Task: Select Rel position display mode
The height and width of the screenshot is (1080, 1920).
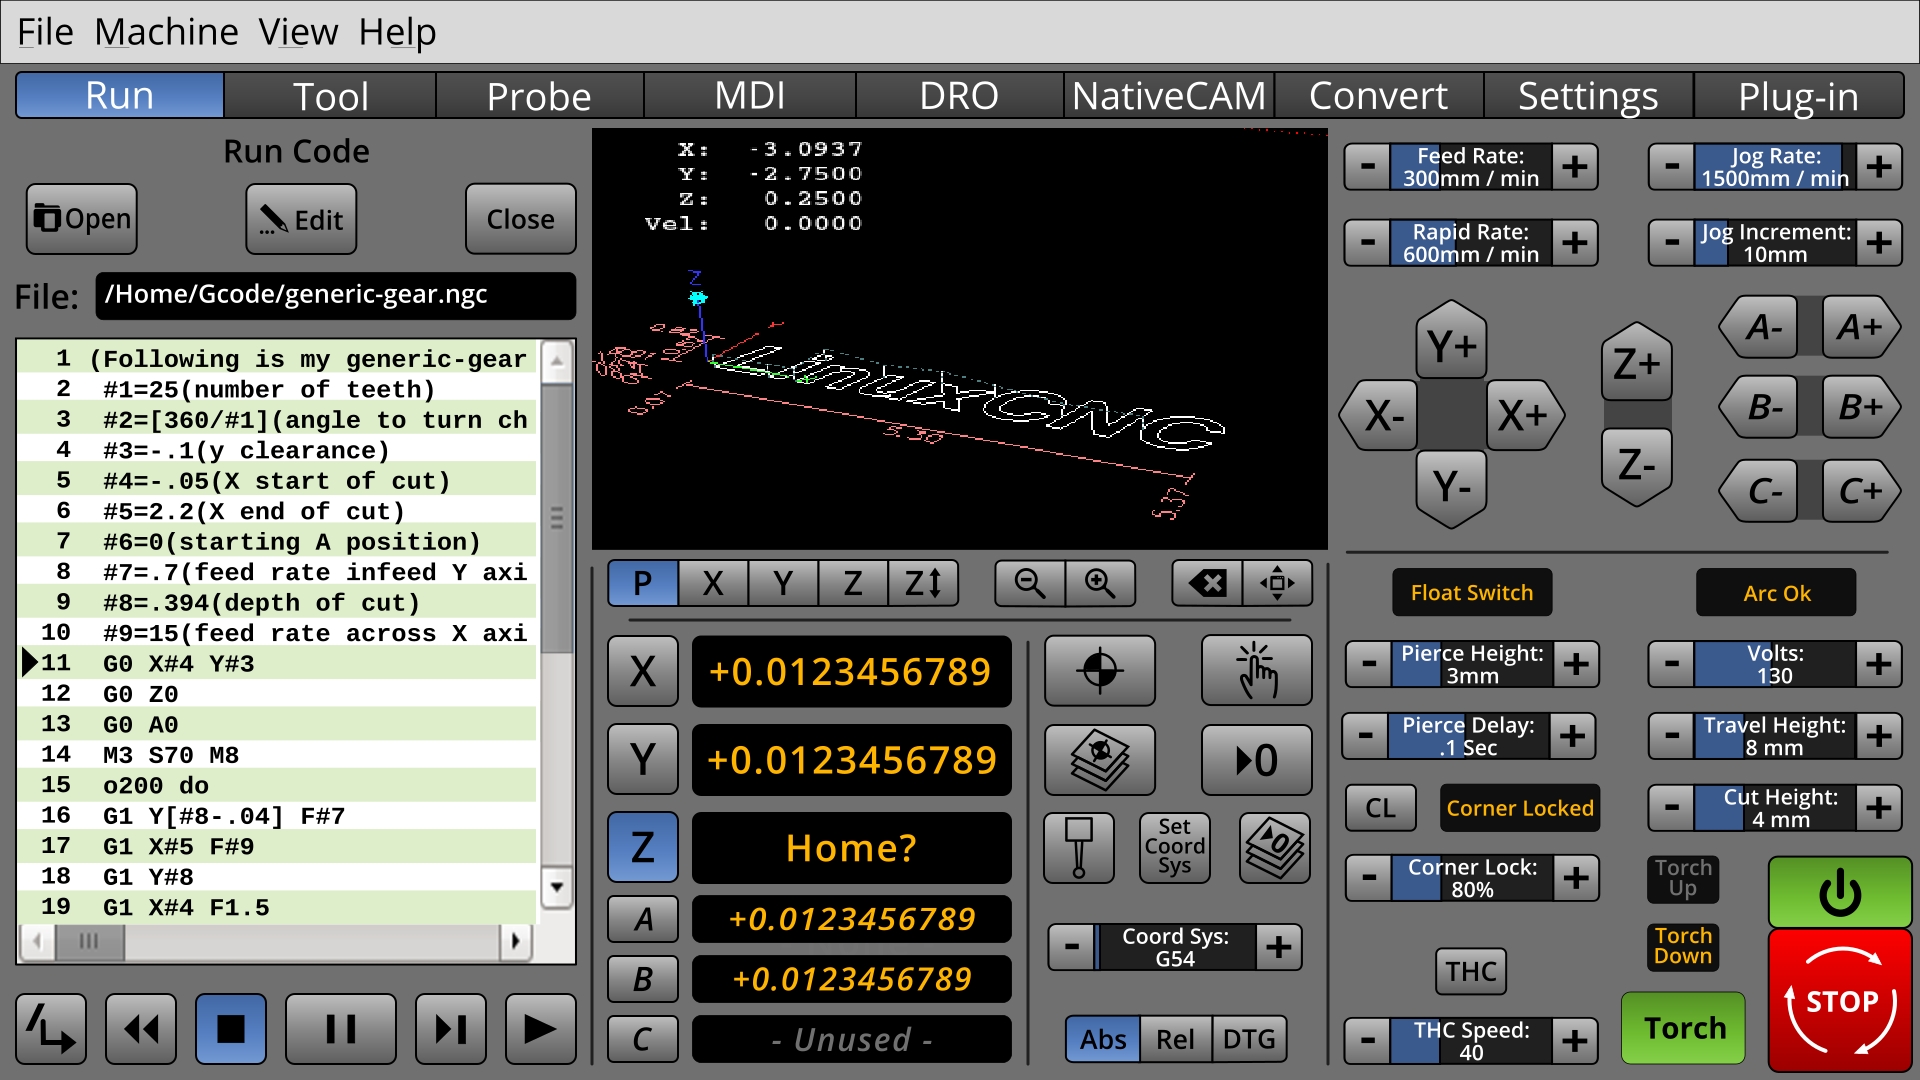Action: coord(1176,1040)
